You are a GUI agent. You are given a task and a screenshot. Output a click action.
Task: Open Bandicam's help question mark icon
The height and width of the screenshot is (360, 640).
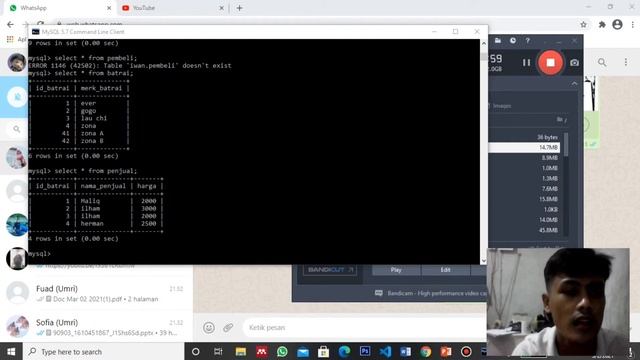[527, 40]
